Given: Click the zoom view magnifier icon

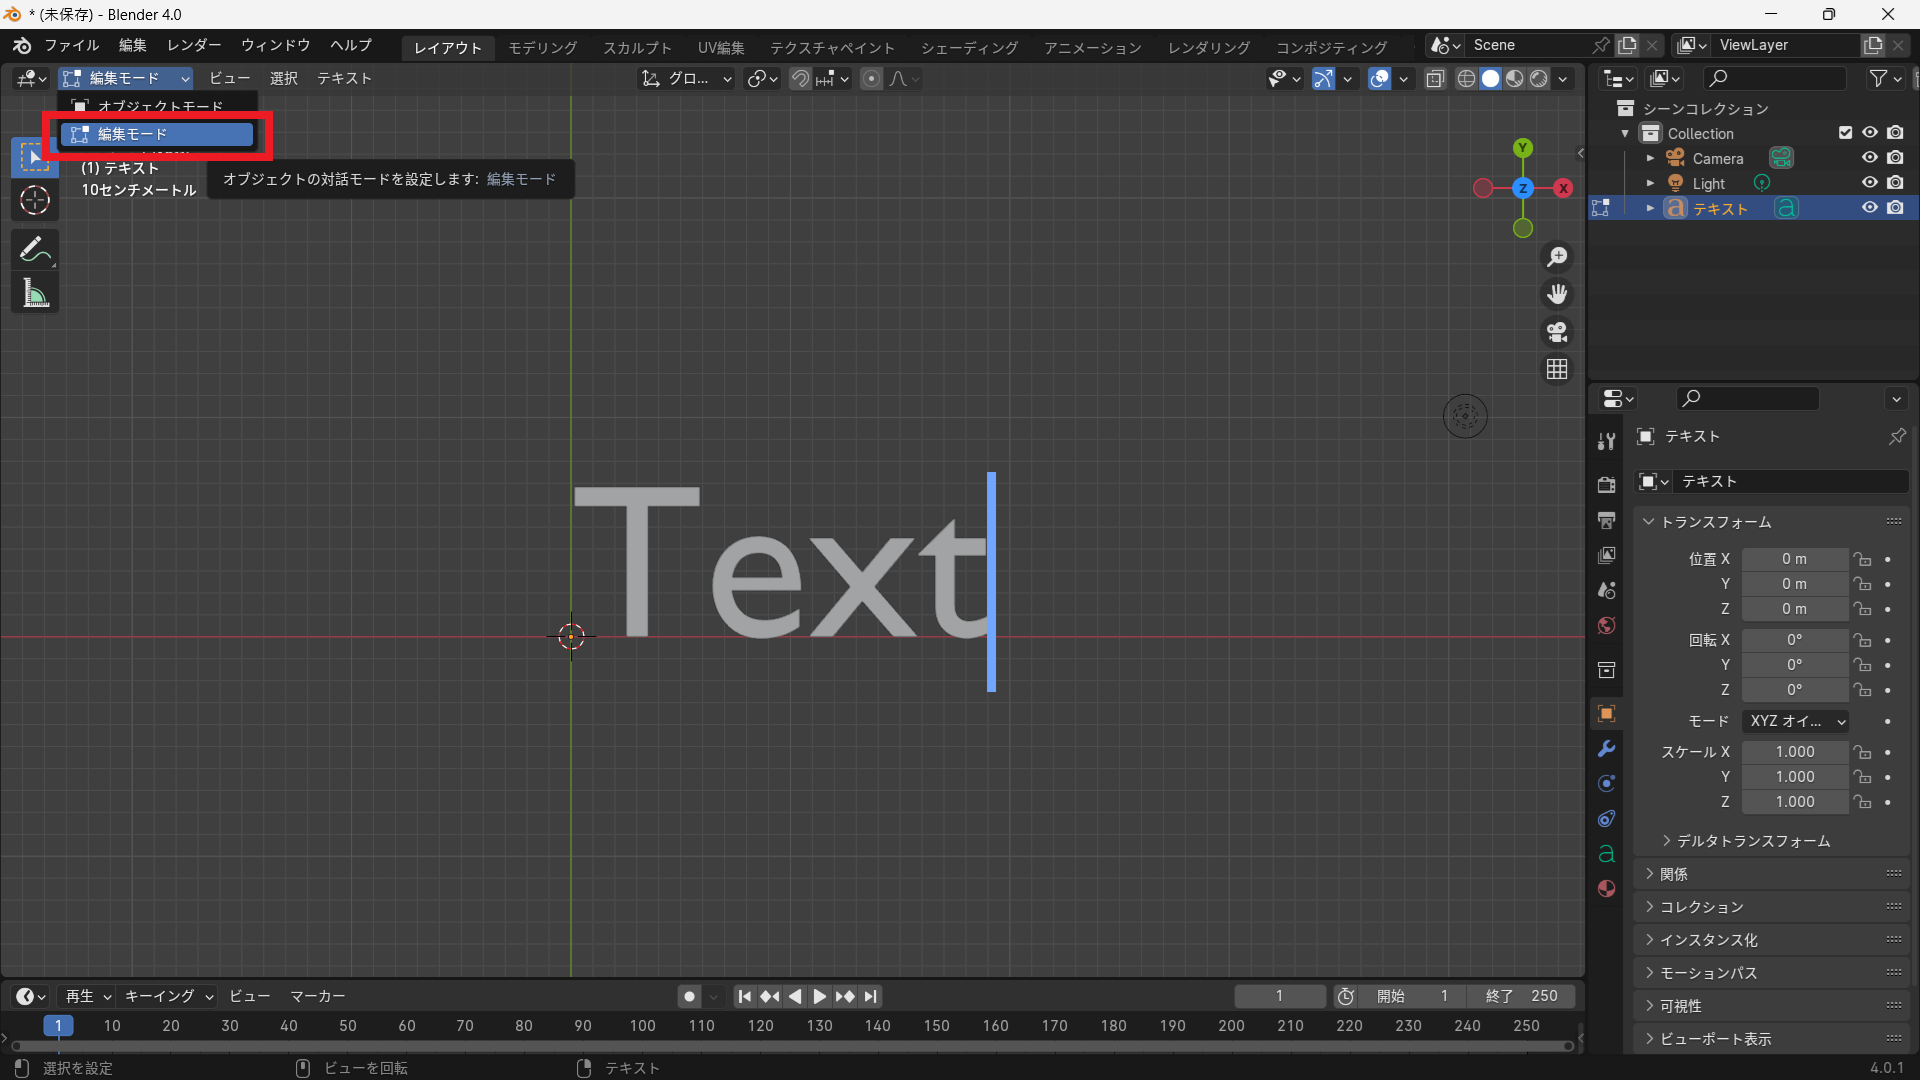Looking at the screenshot, I should (x=1557, y=258).
